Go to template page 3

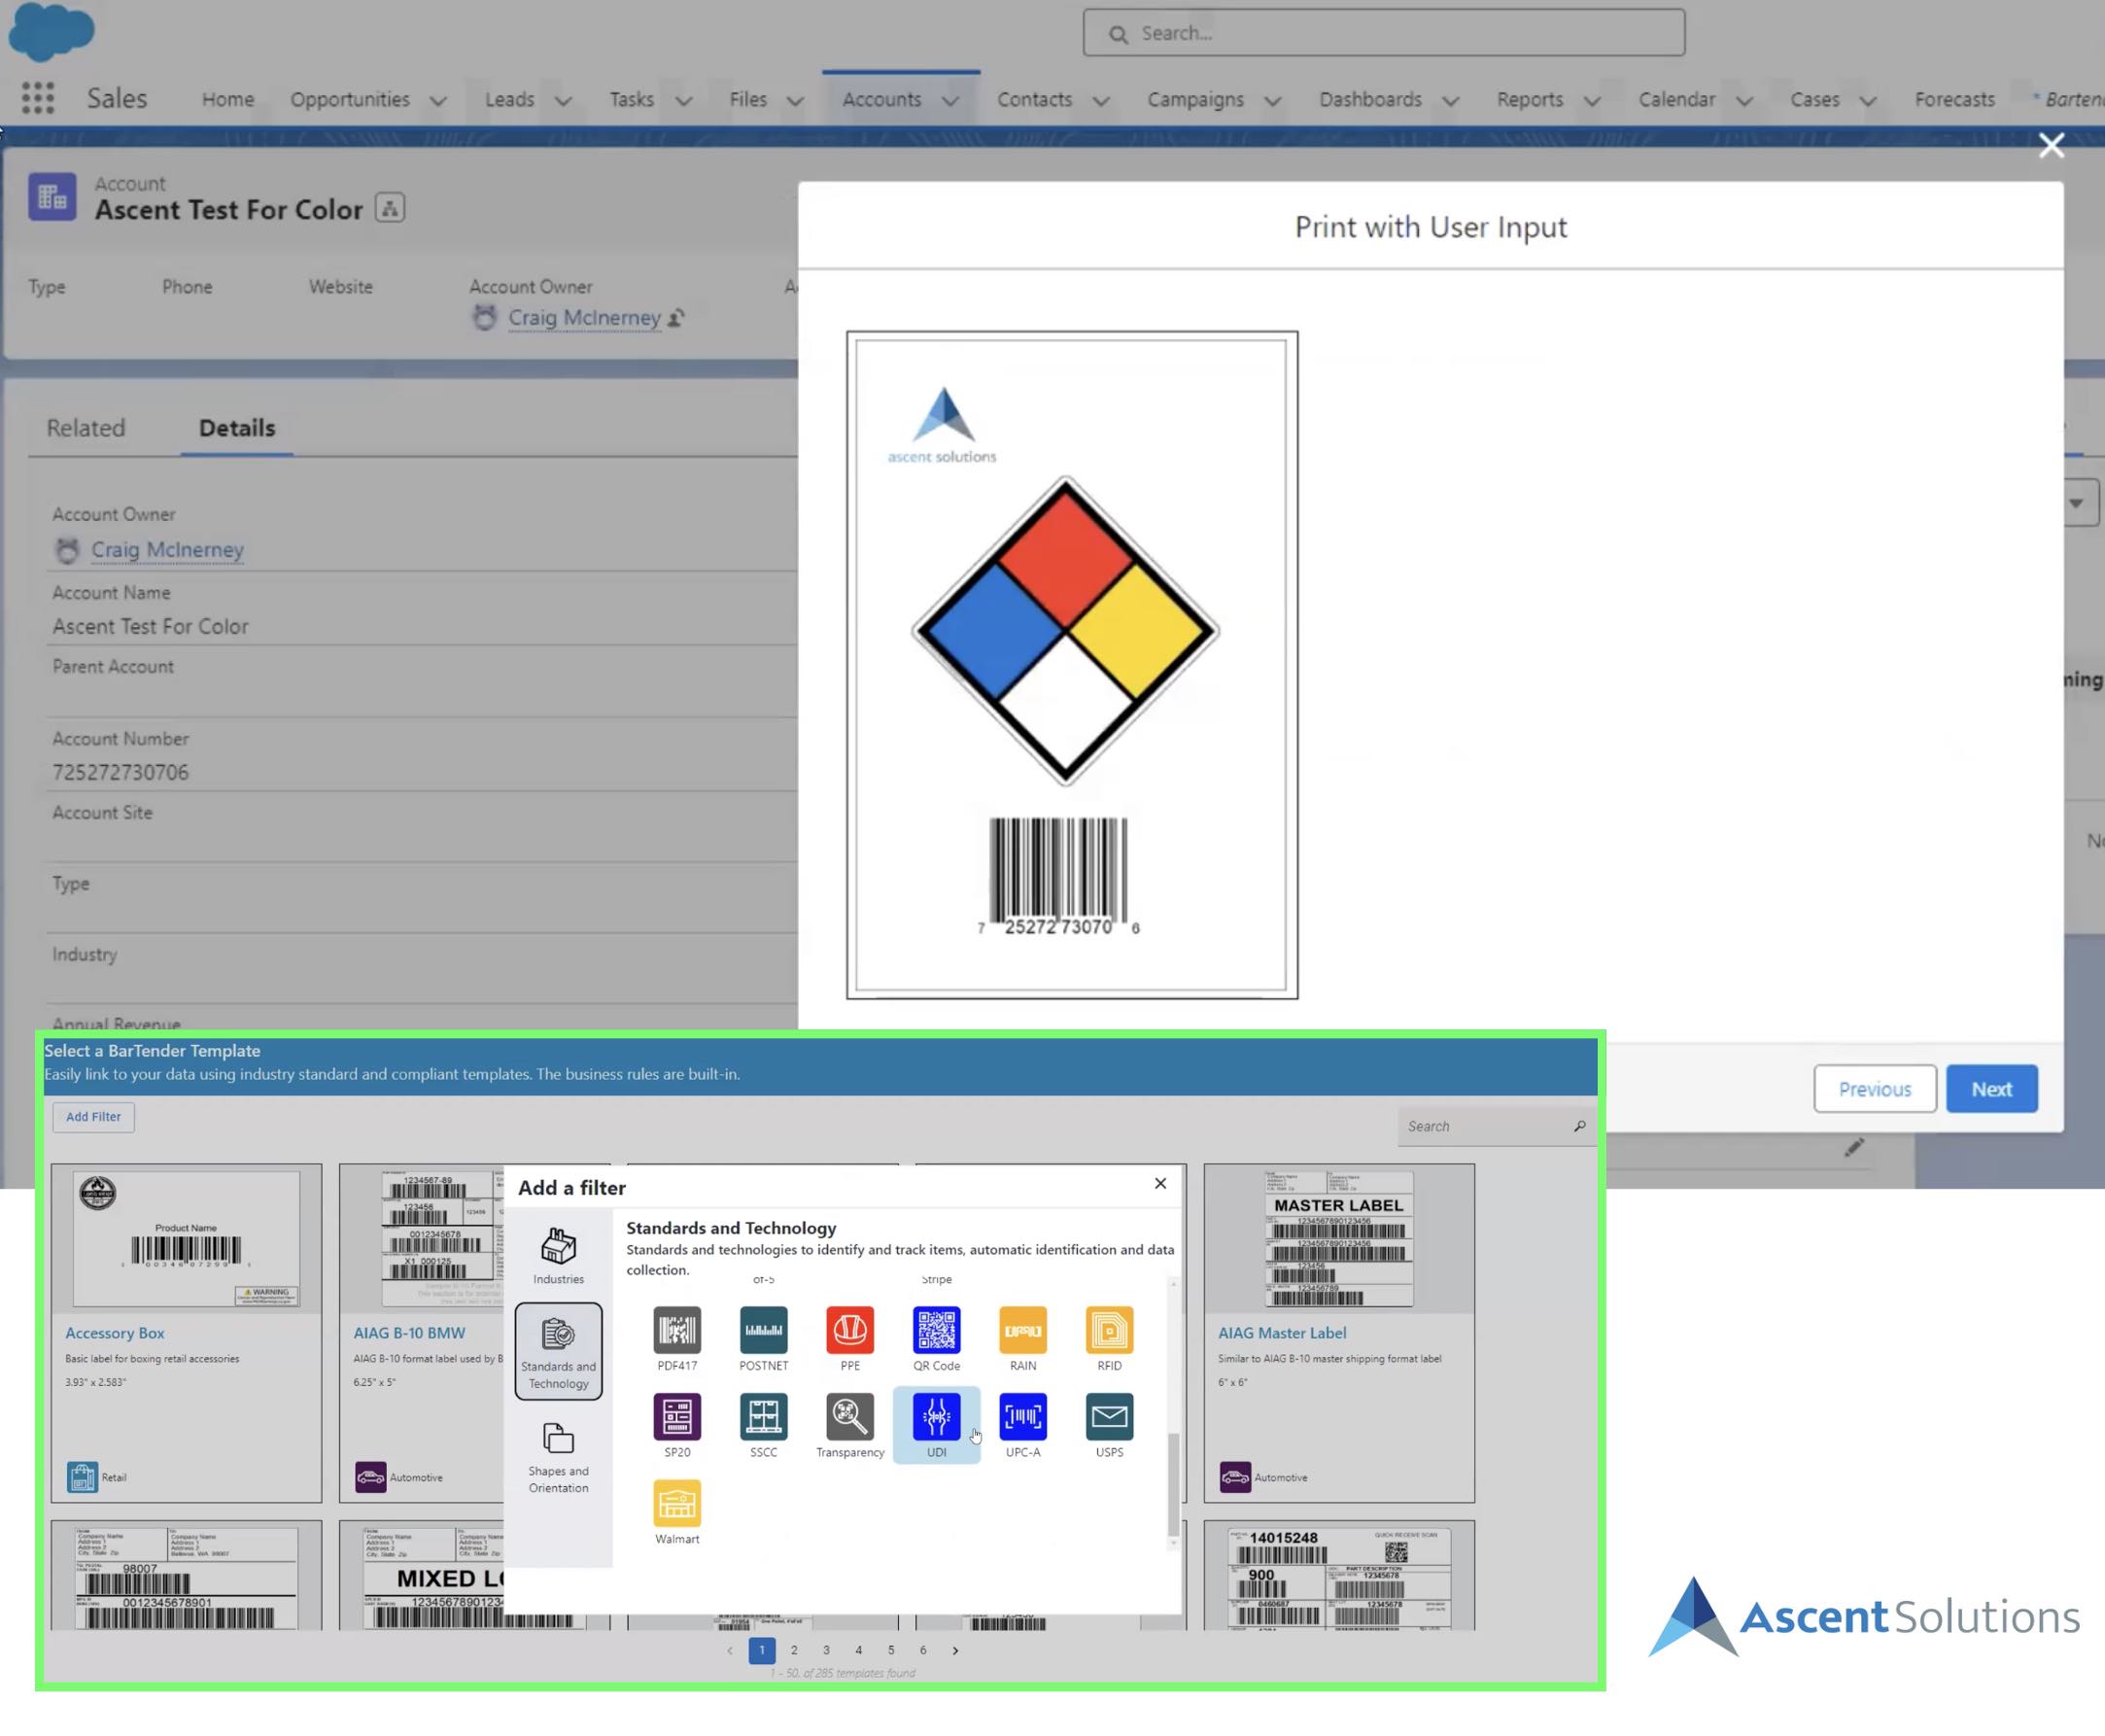[826, 1650]
